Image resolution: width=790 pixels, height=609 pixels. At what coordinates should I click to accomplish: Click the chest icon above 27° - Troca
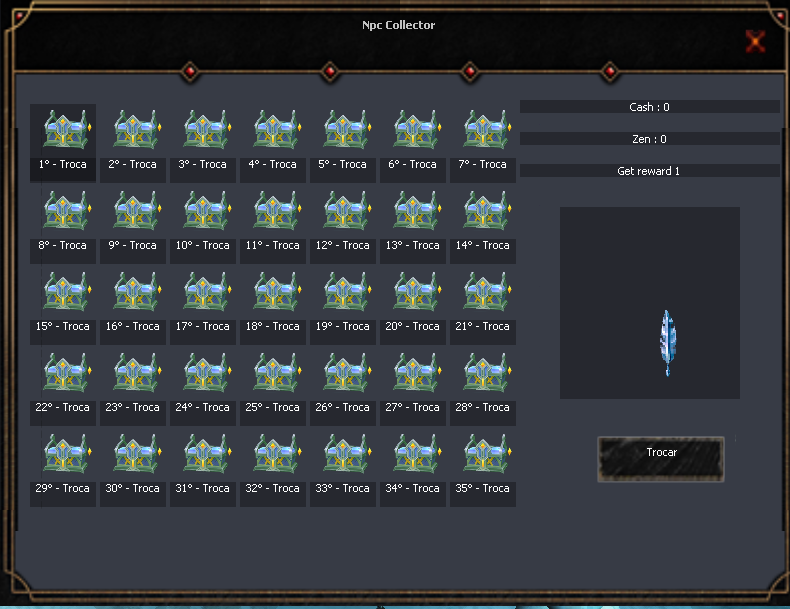click(x=417, y=373)
